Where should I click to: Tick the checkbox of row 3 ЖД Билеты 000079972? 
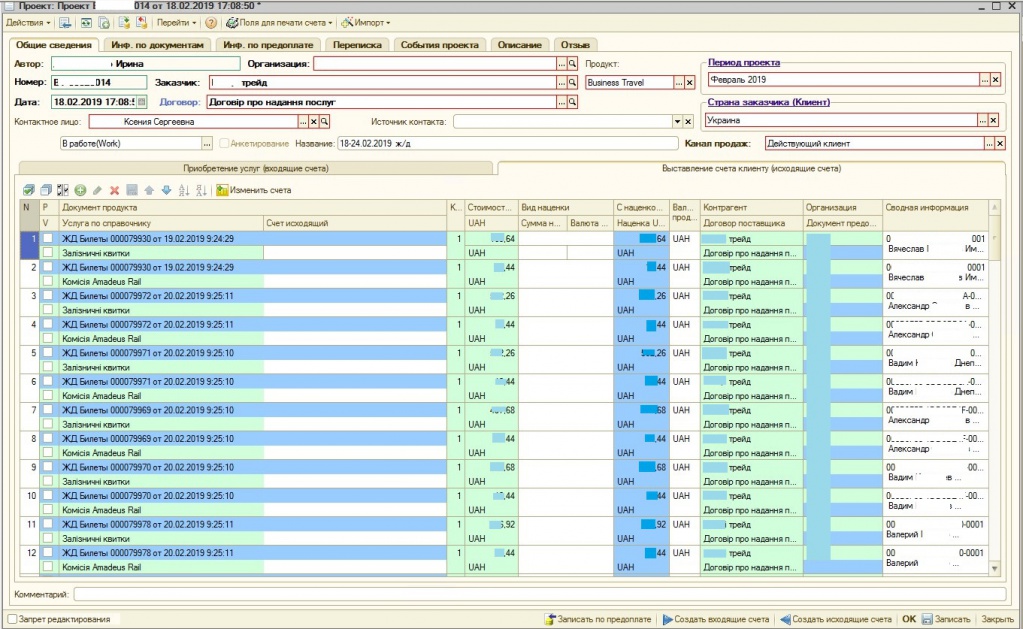pos(48,296)
